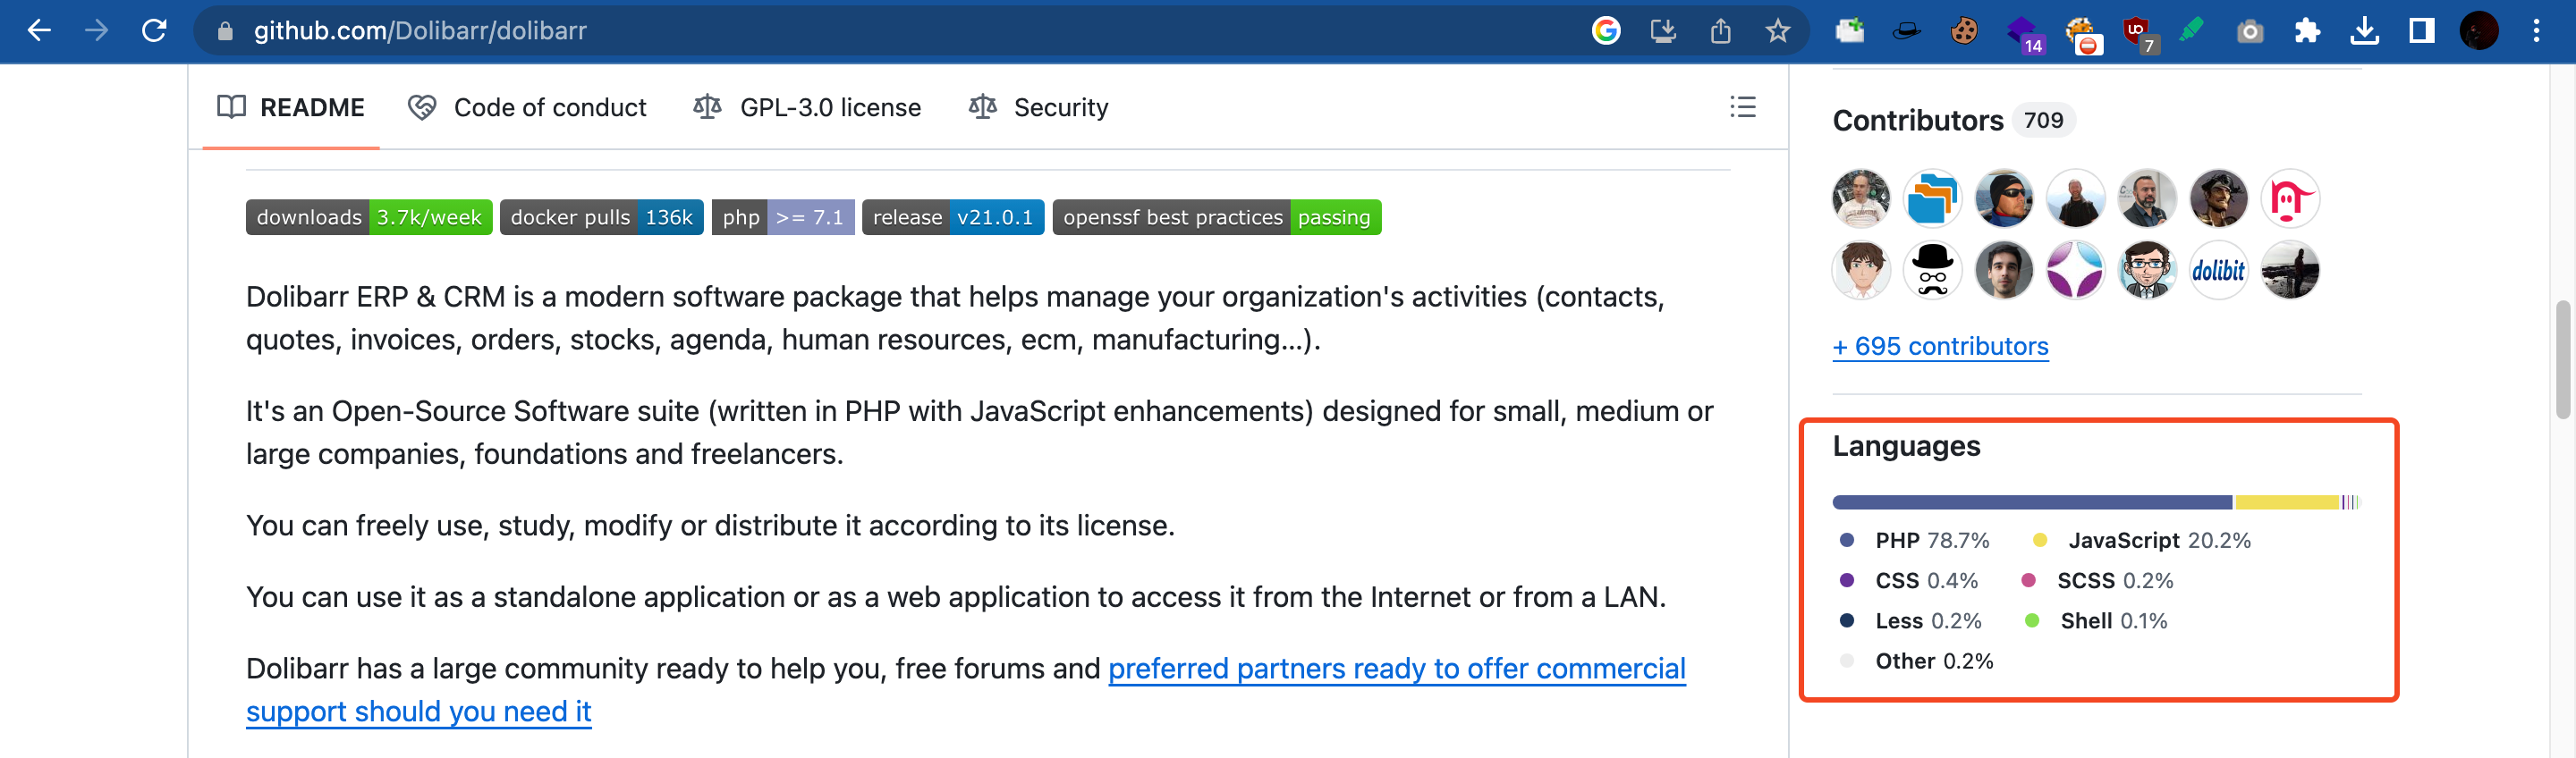This screenshot has width=2576, height=758.
Task: Click the PHP 78.7% language entry
Action: coord(1915,540)
